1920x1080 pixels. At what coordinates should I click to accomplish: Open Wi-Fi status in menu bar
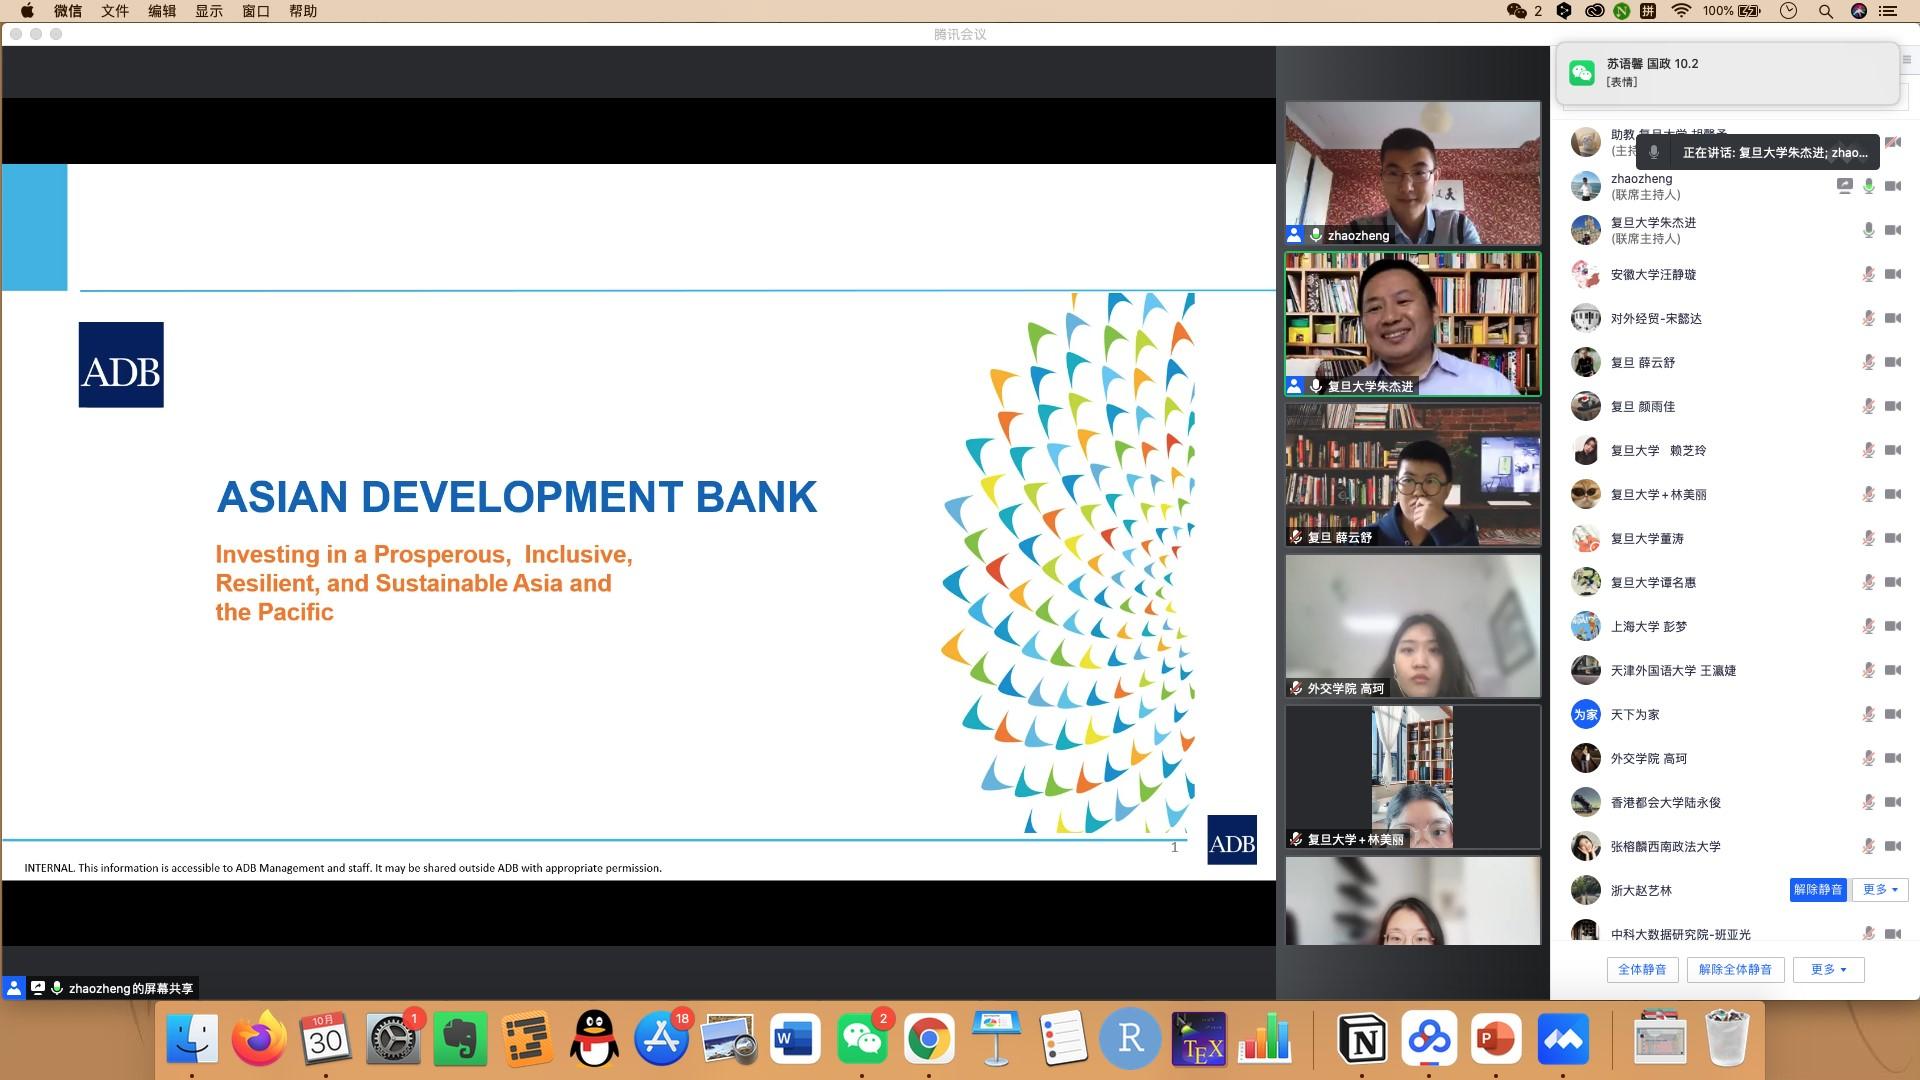pos(1681,11)
